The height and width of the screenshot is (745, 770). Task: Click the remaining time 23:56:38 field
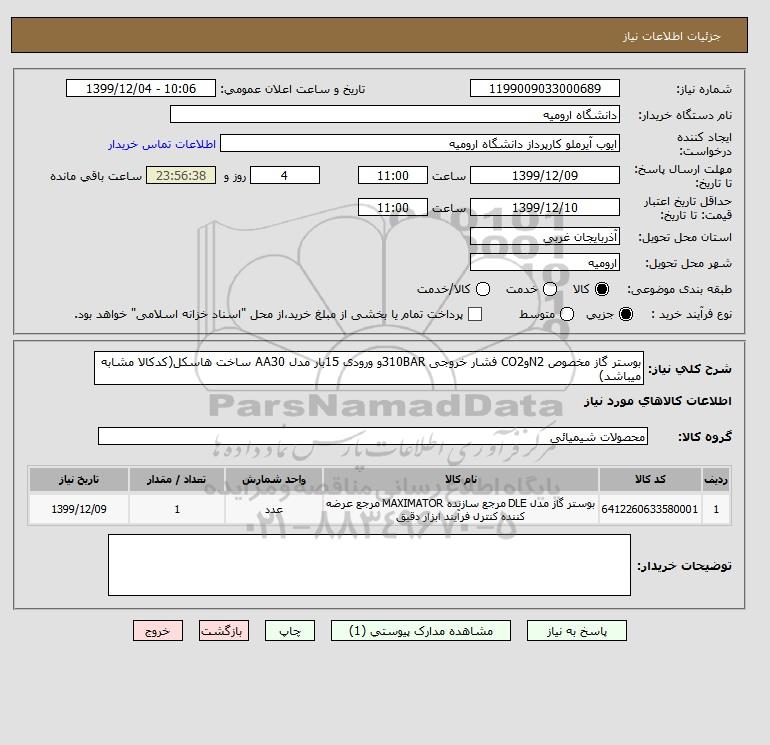tap(181, 175)
